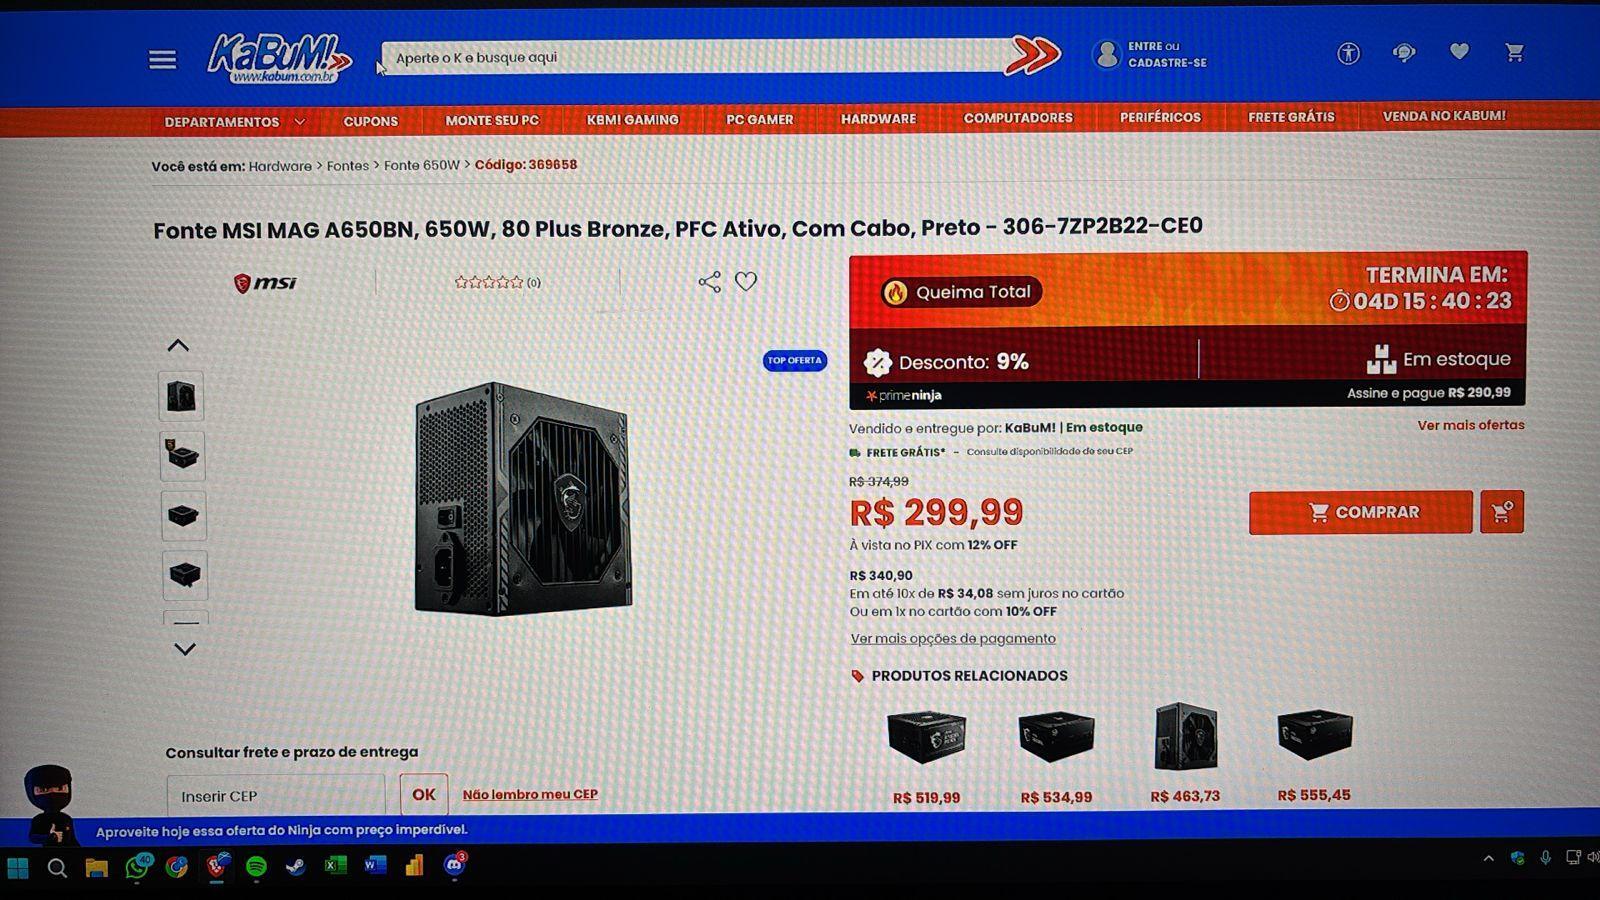Expand the Departamentos dropdown
The height and width of the screenshot is (900, 1600).
pos(235,122)
